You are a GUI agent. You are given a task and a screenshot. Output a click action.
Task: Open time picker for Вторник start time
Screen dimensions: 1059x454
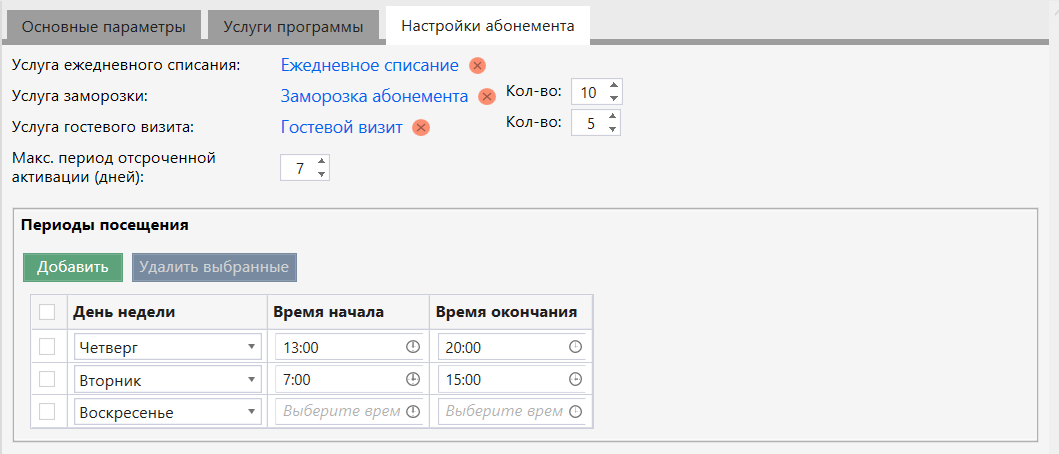pyautogui.click(x=413, y=380)
